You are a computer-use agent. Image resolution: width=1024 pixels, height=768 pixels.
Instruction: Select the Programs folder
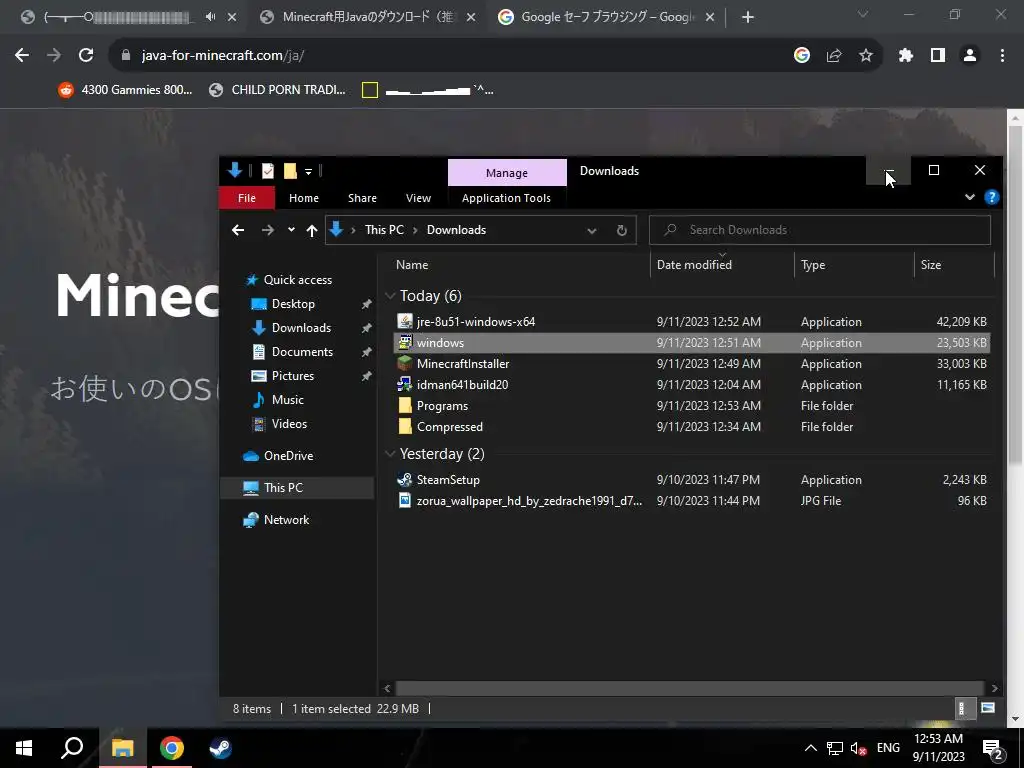[692, 406]
